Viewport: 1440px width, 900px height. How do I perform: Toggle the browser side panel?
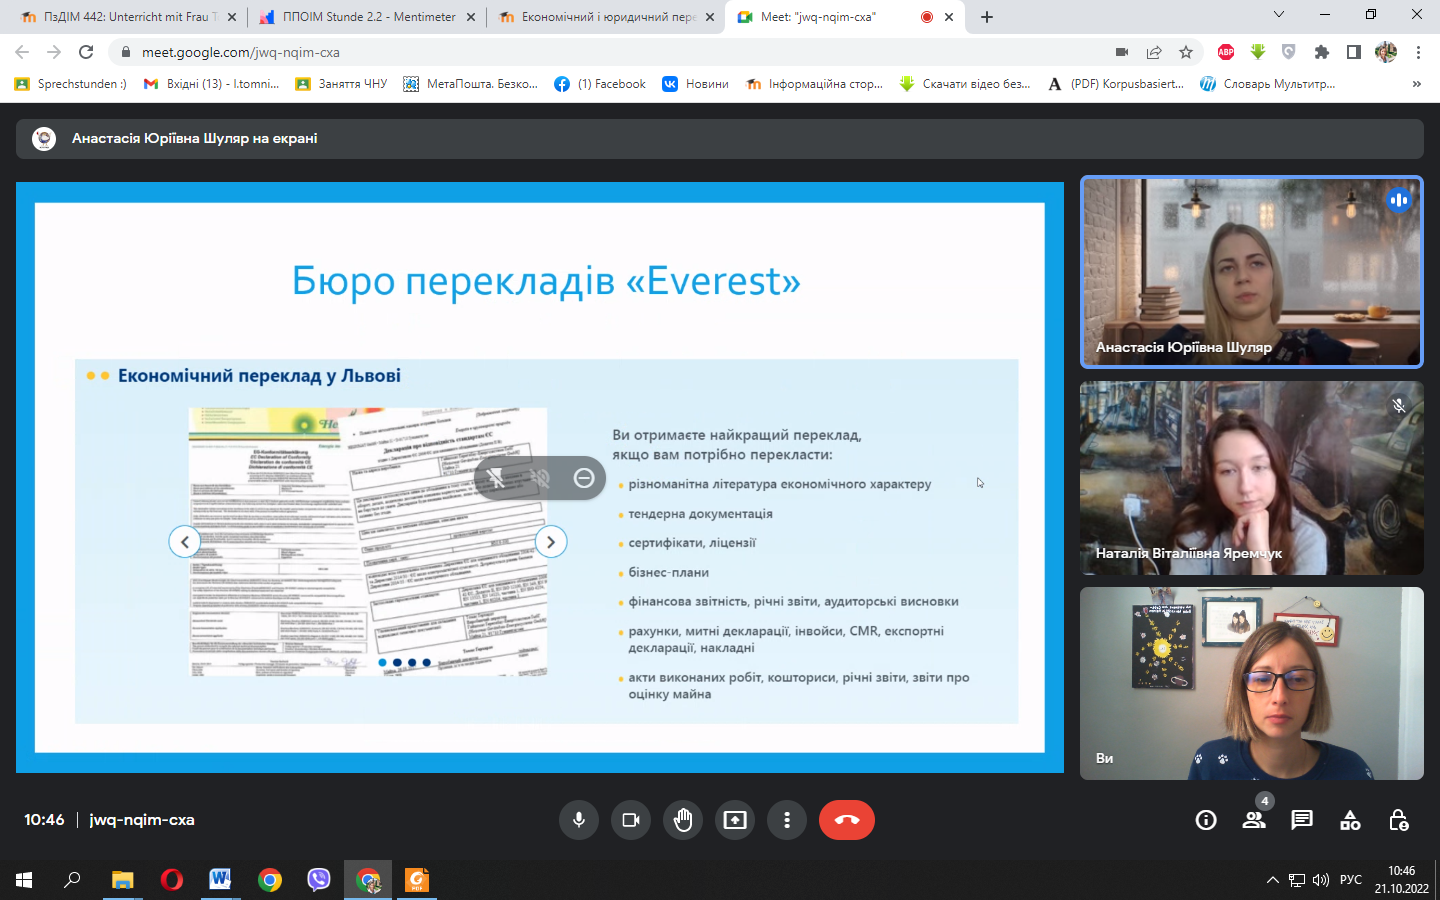(1354, 52)
